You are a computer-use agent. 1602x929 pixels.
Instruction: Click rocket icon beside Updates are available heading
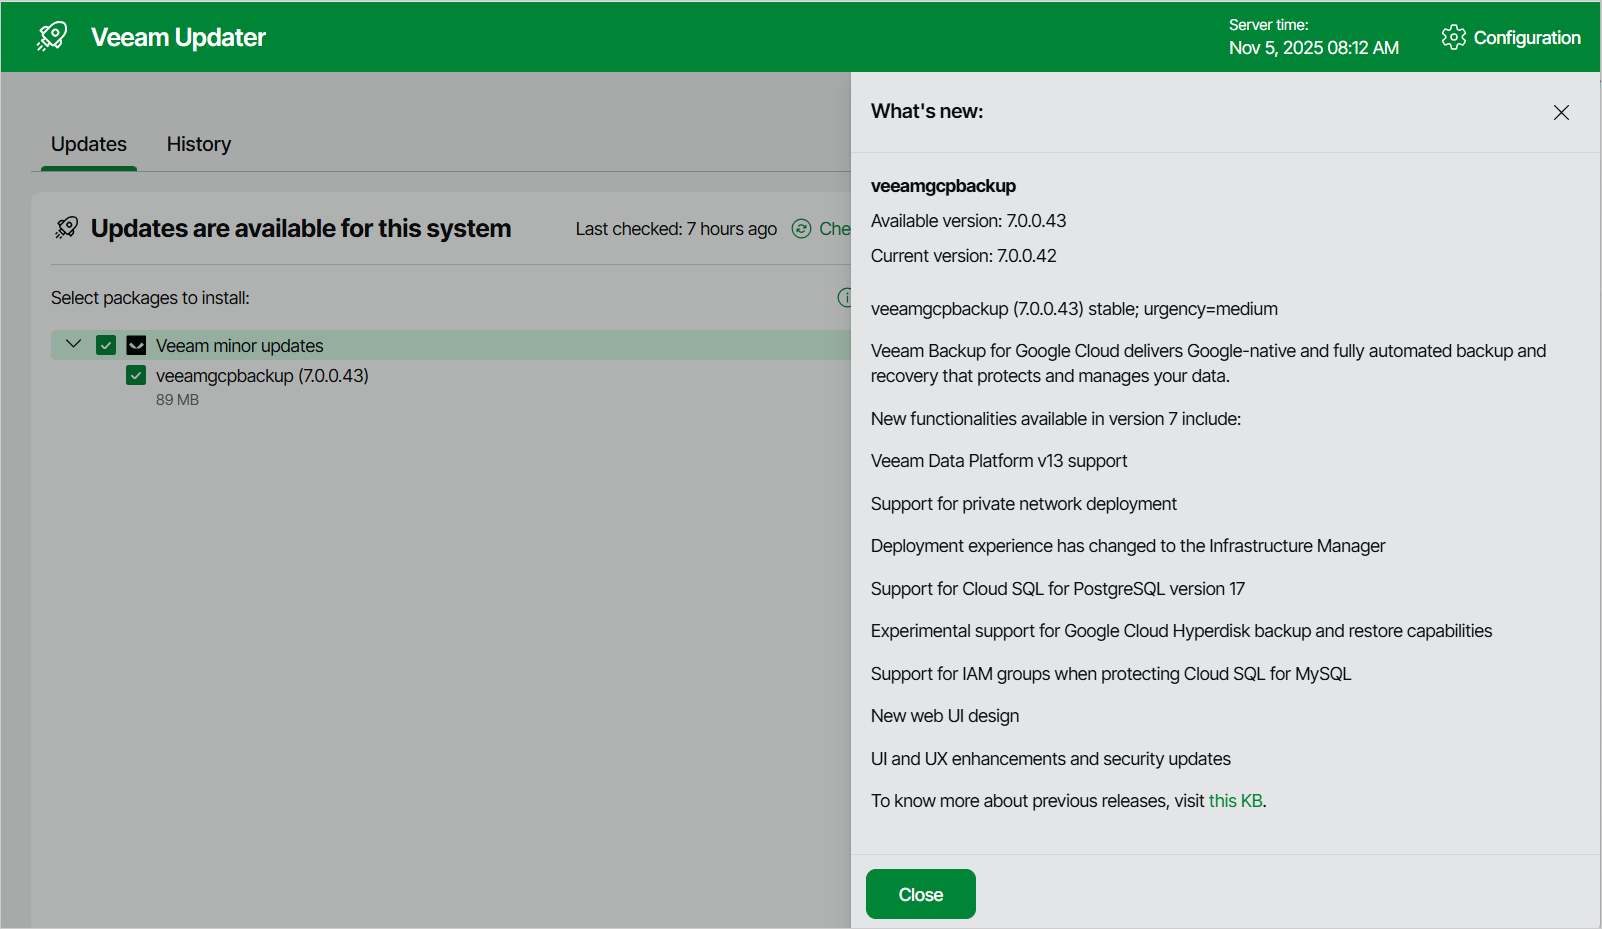(x=67, y=228)
